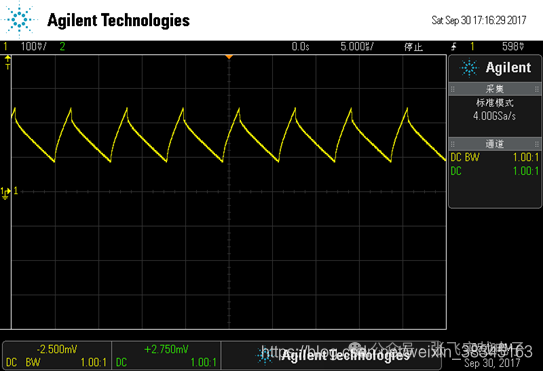543x371 pixels.
Task: Open the 通道 channel panel header
Action: tap(495, 143)
